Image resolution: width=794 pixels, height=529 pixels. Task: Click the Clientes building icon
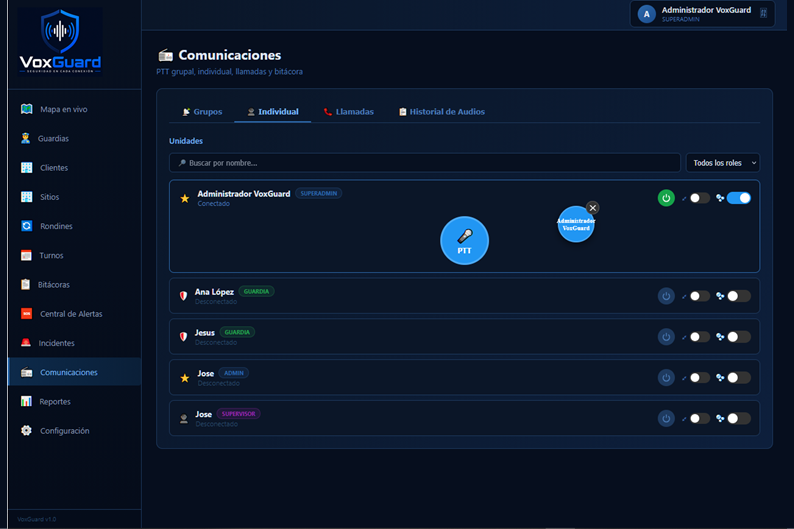(x=26, y=168)
